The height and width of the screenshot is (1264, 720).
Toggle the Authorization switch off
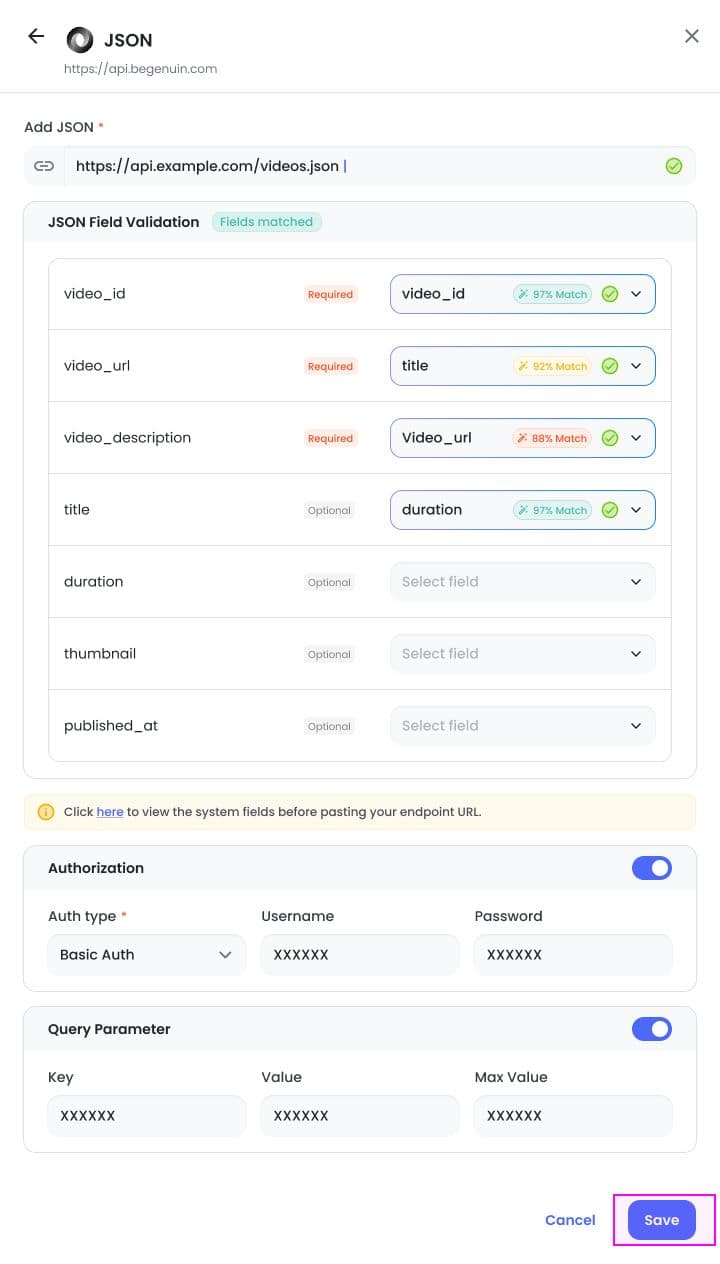pos(652,868)
